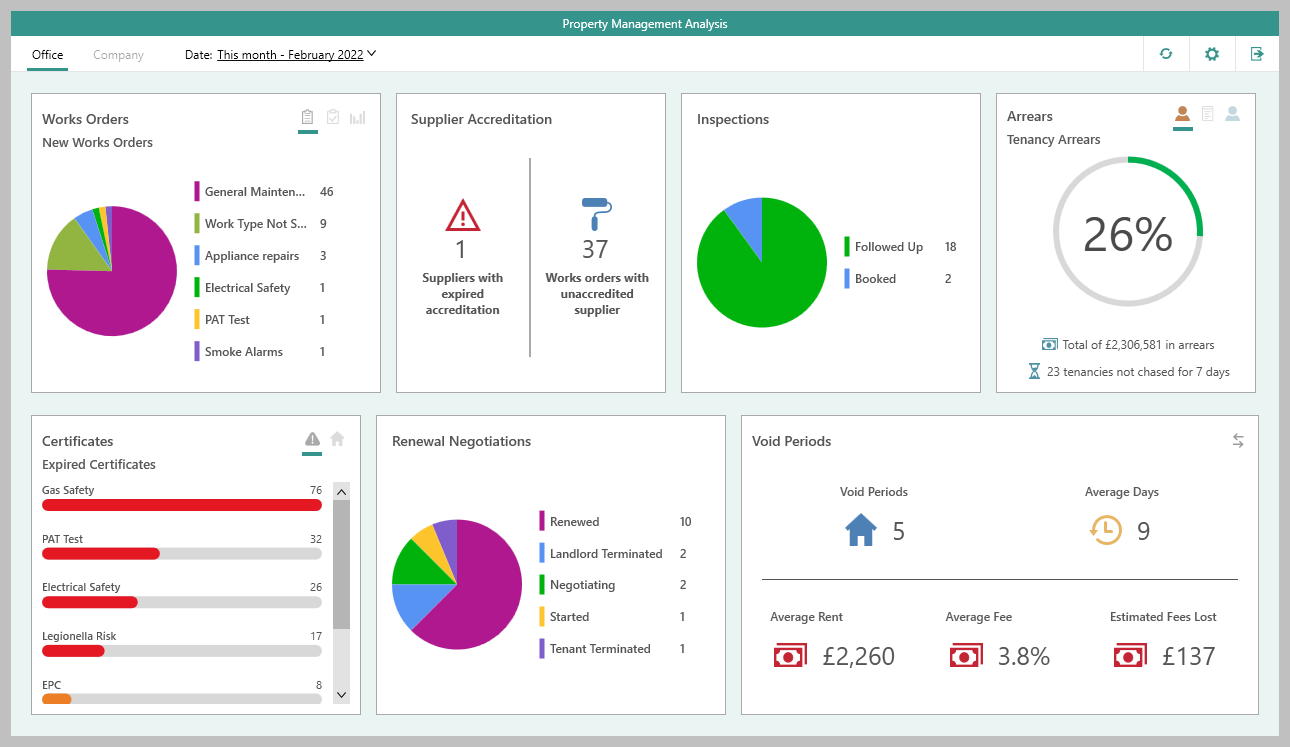Click 'Landlord Terminated' legend entry
Viewport: 1290px width, 747px height.
606,553
